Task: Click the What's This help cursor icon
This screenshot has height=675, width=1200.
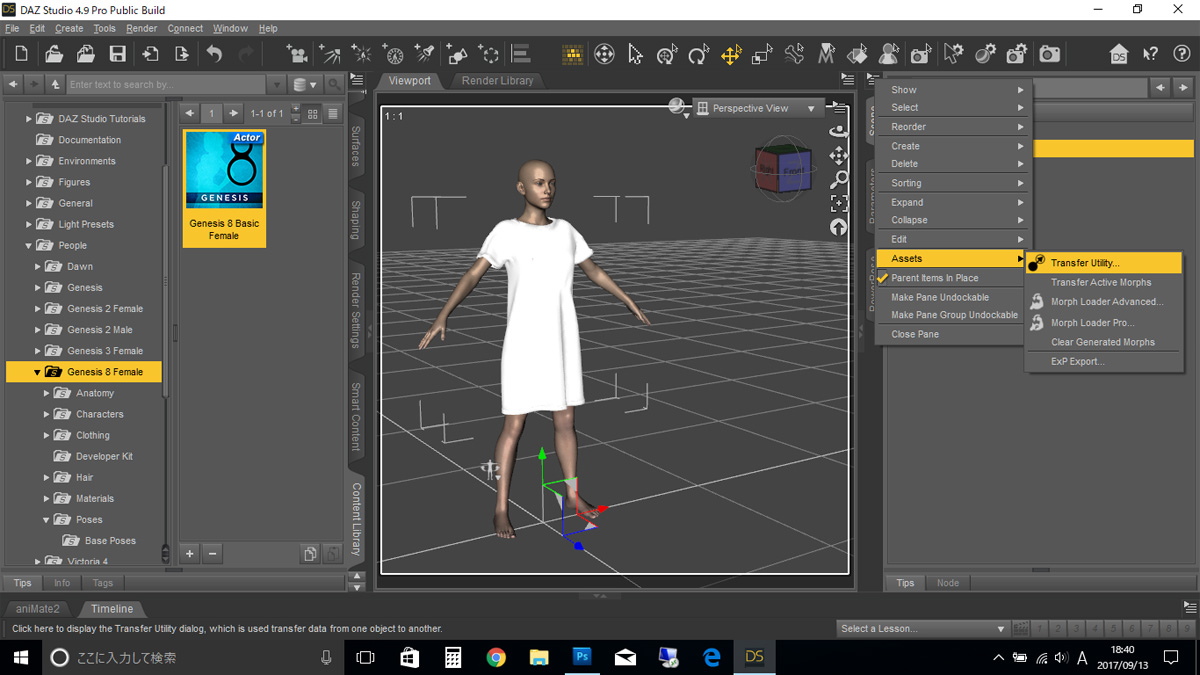Action: [1150, 54]
